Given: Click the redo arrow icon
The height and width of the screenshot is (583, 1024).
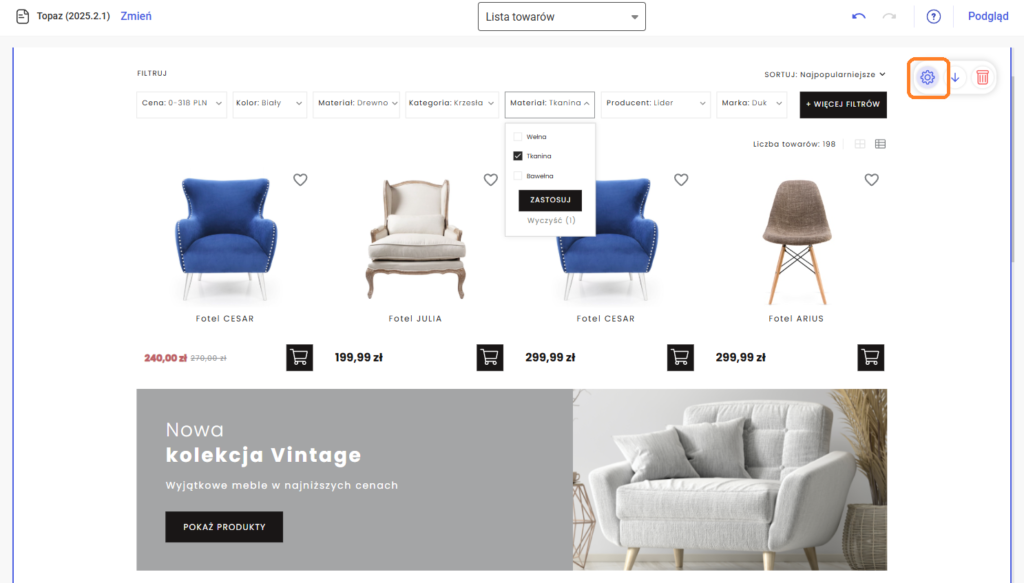Looking at the screenshot, I should 889,16.
